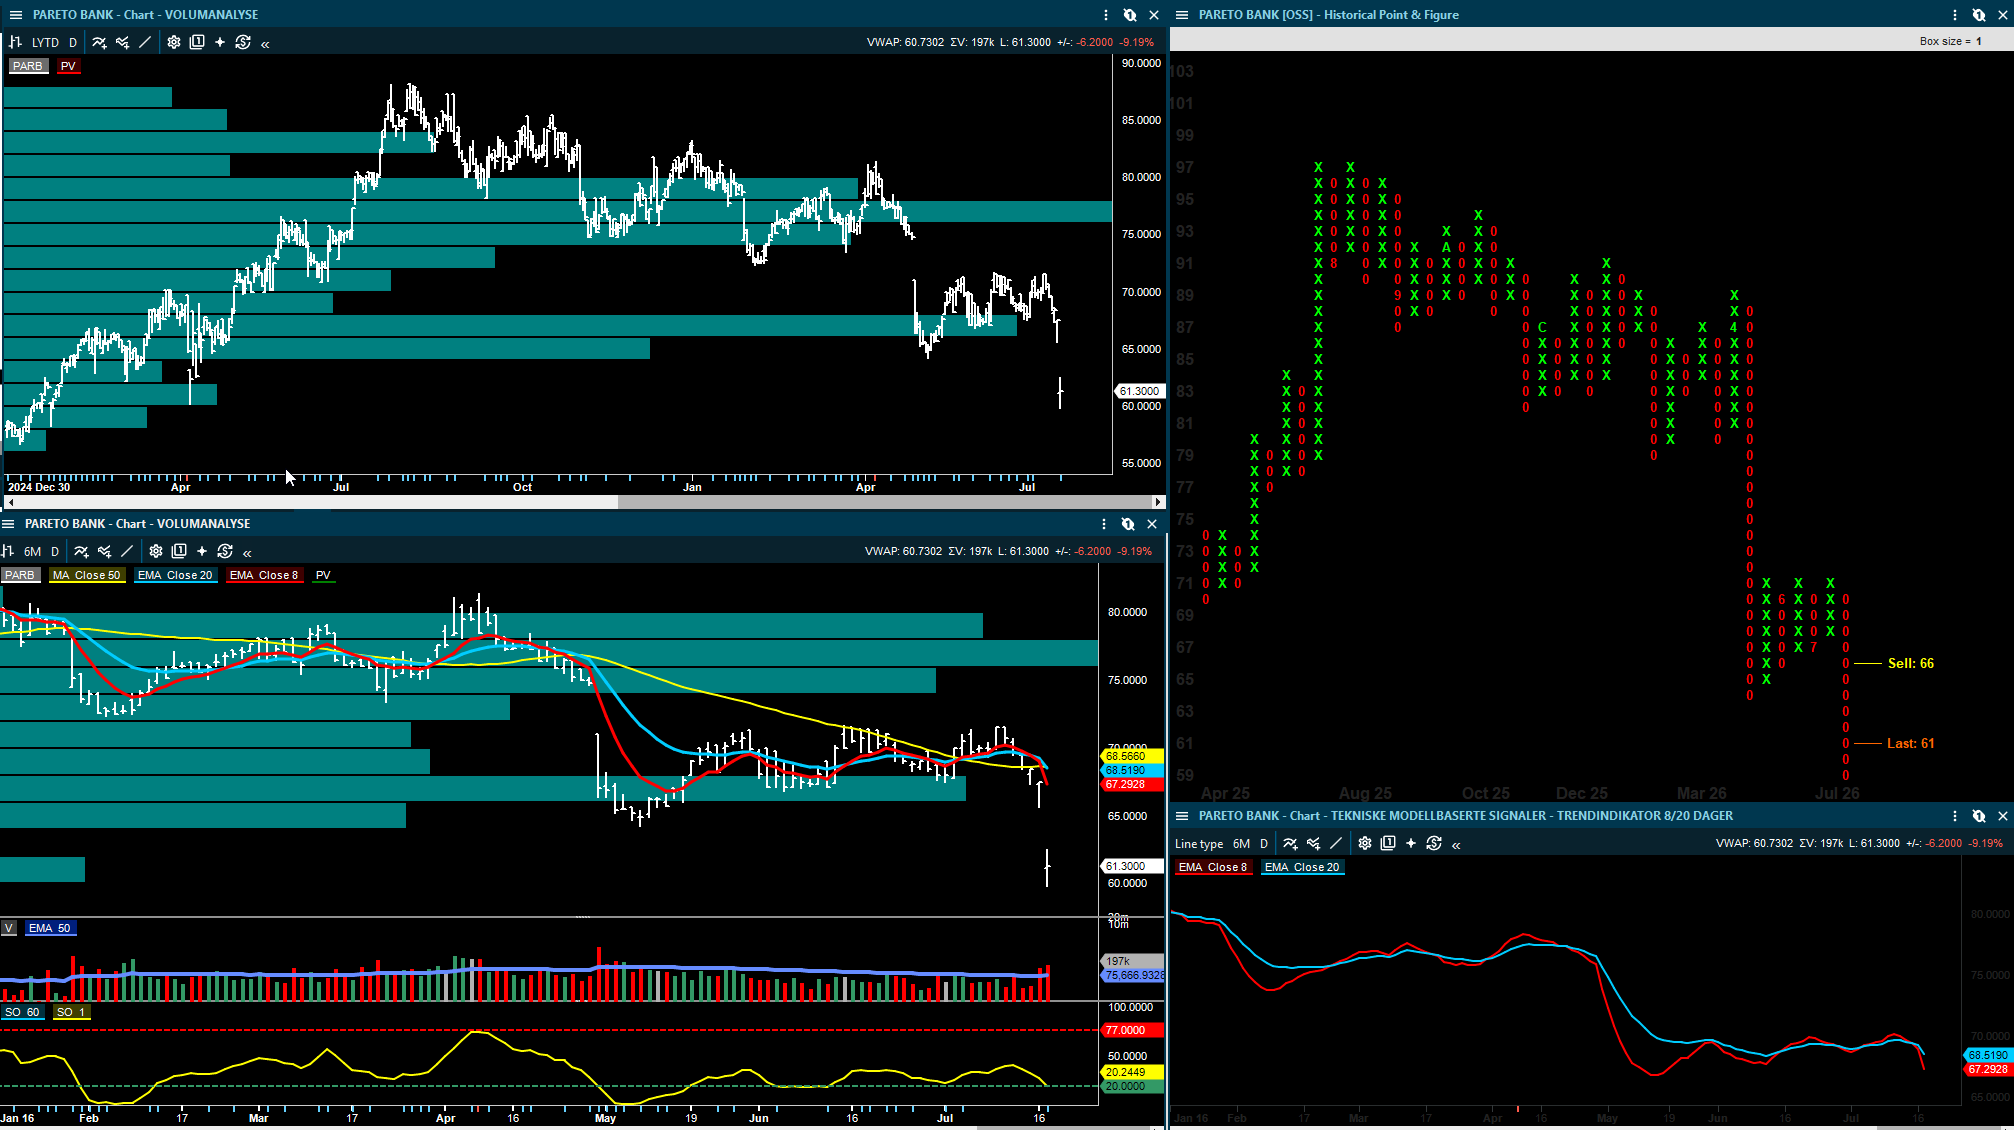Open the Line type dropdown in the Trendindikator chart
The width and height of the screenshot is (2014, 1130).
click(1199, 843)
